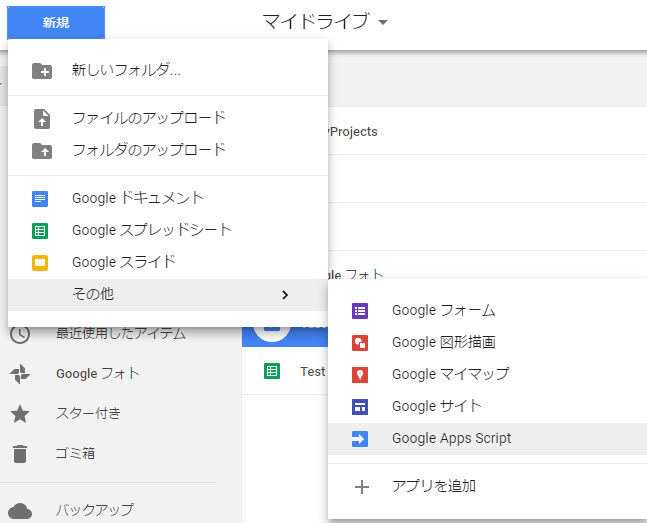
Task: Select Google フォーム in submenu
Action: point(487,310)
